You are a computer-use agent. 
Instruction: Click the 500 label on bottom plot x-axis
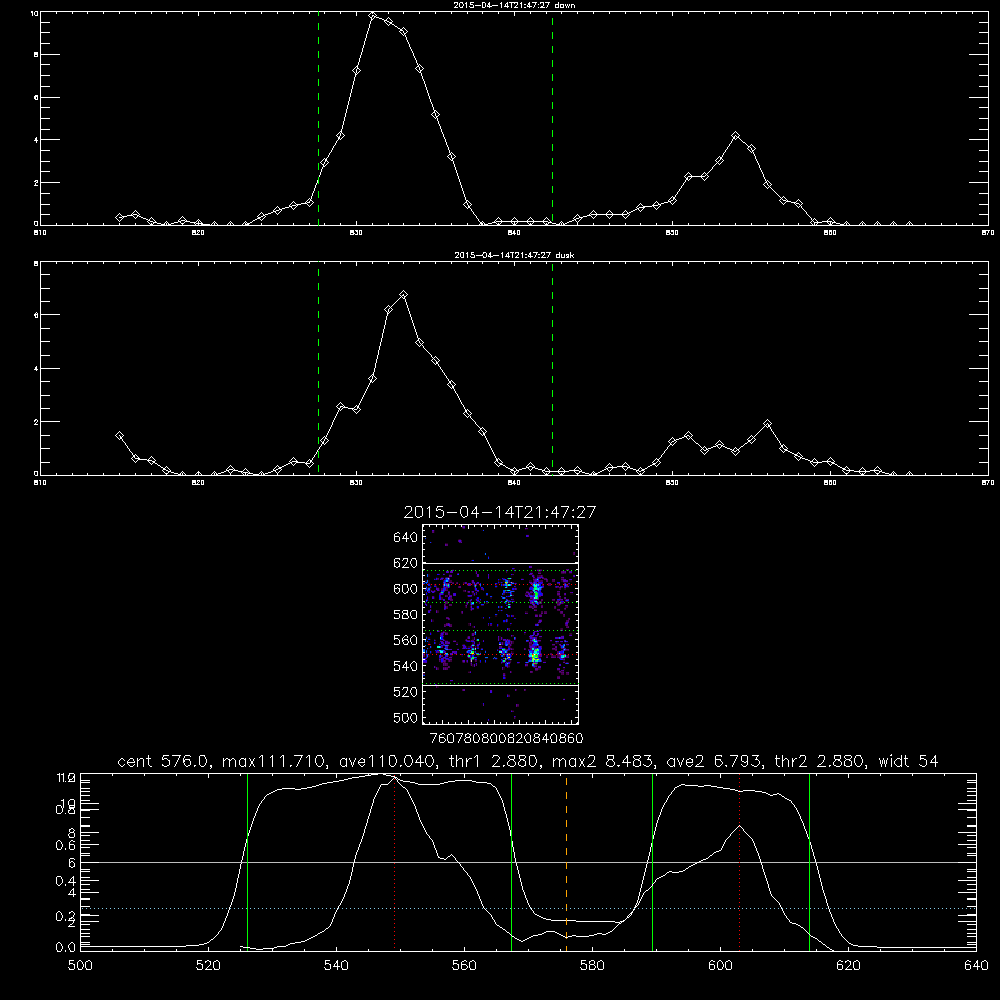tap(80, 966)
